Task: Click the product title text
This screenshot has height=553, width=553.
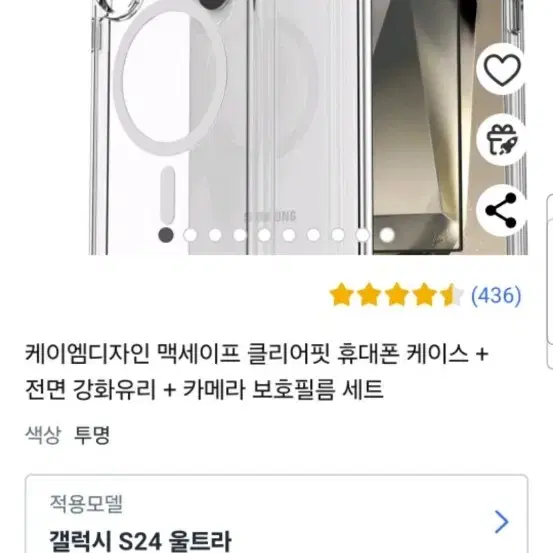Action: (x=256, y=372)
